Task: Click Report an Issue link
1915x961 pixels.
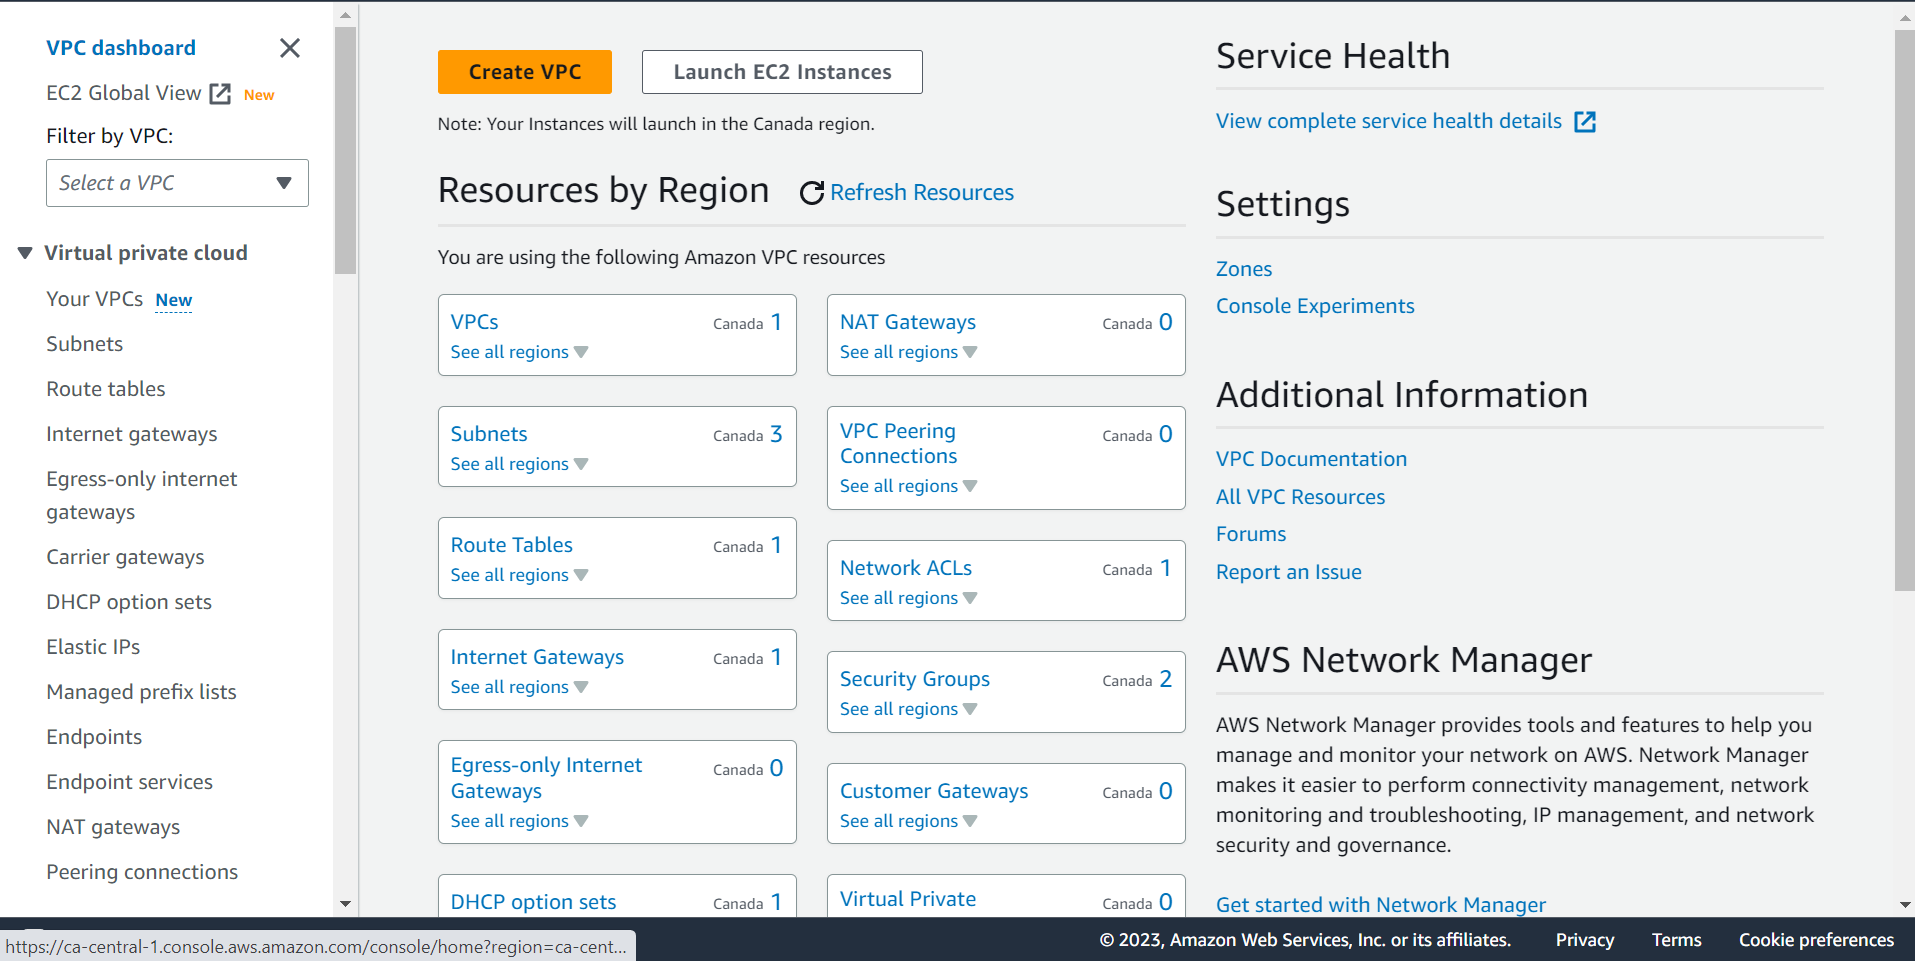Action: [x=1288, y=572]
